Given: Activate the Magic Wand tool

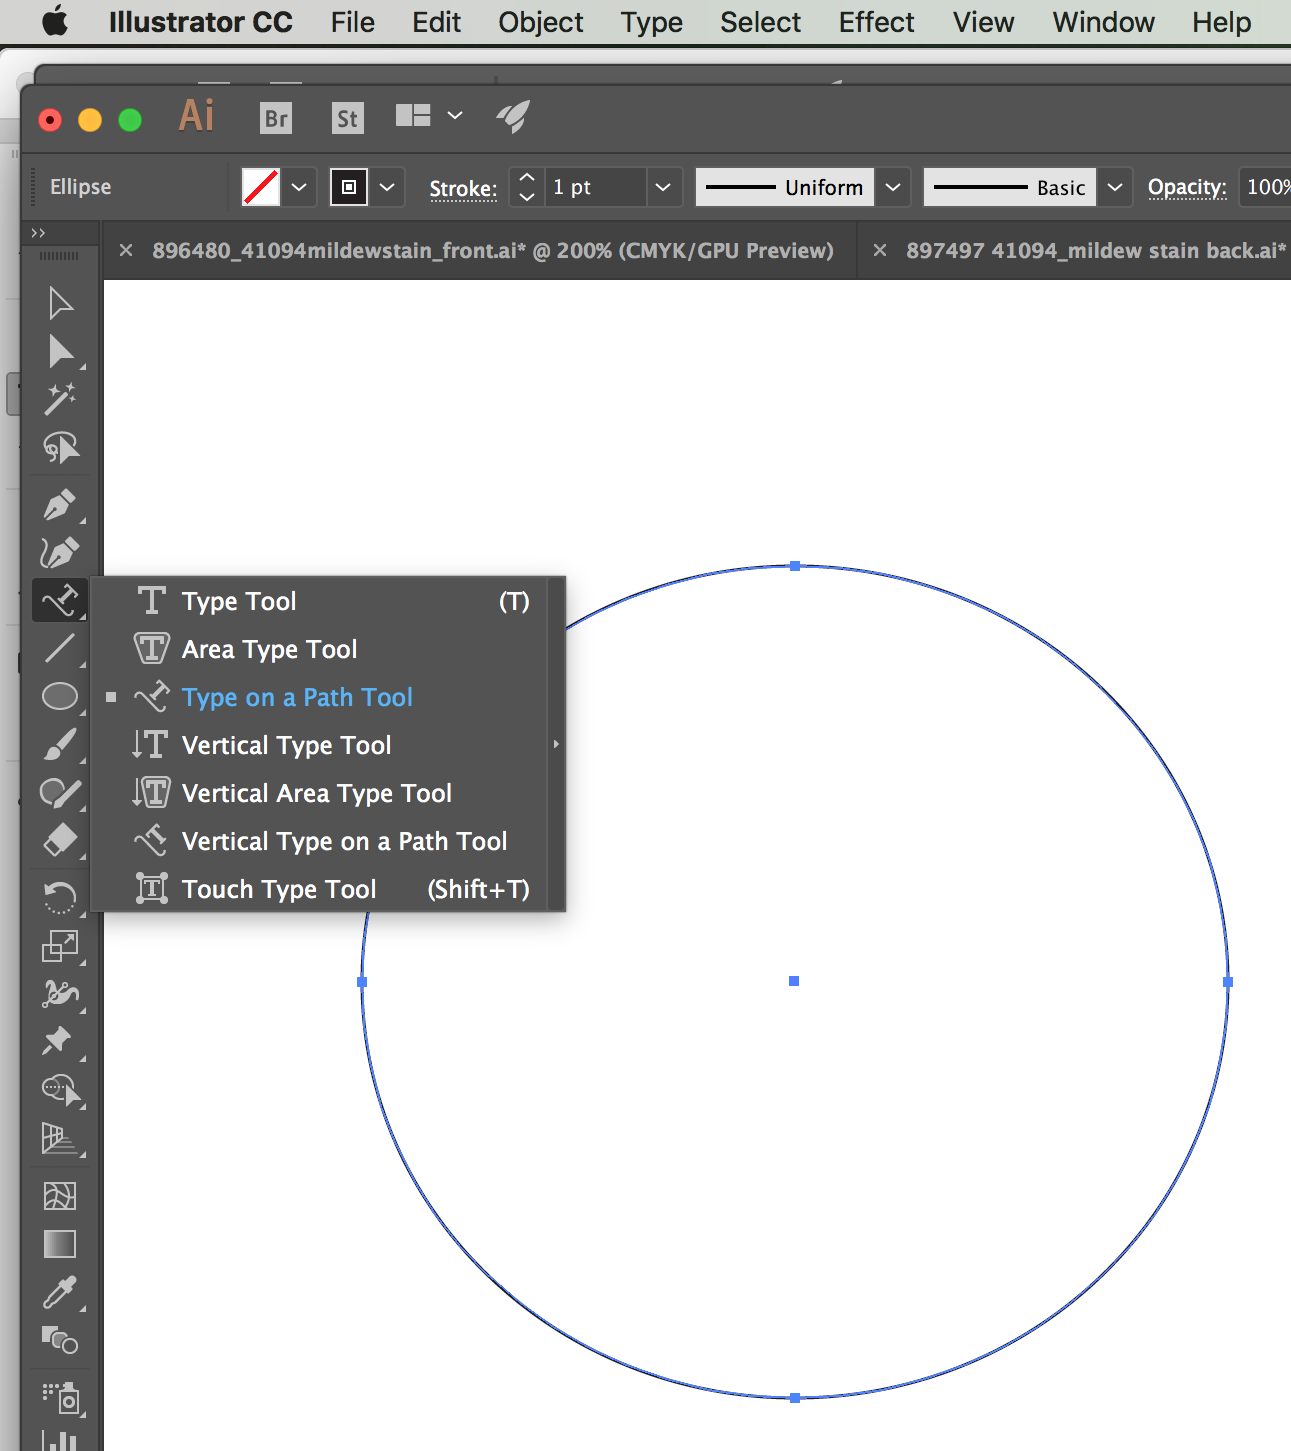Looking at the screenshot, I should coord(60,399).
